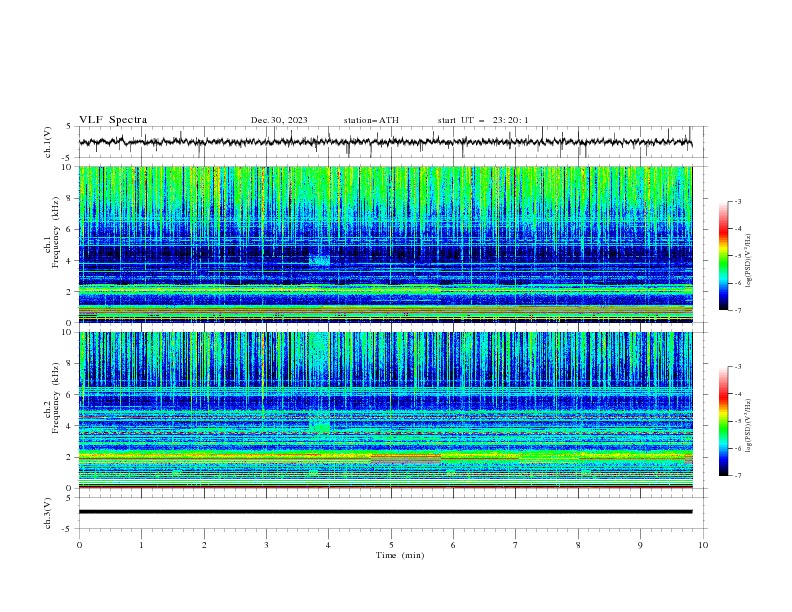Click the "6" kHz tick of ch.1 spectrogram
The image size is (792, 612).
tap(70, 229)
